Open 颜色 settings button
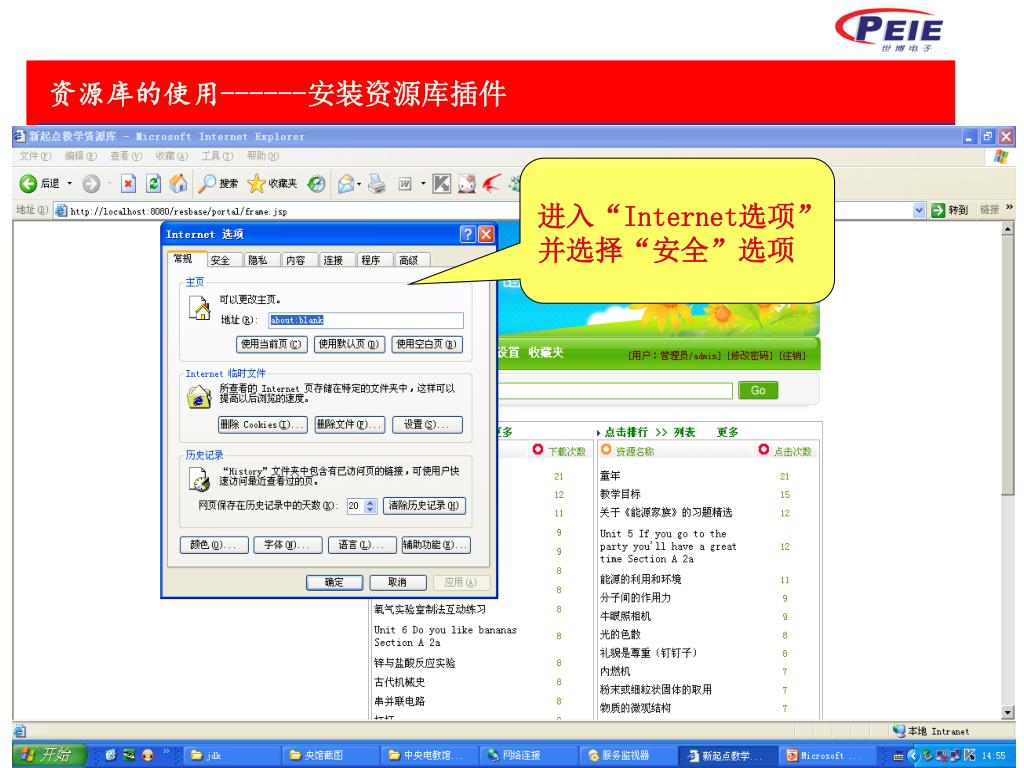The height and width of the screenshot is (768, 1024). pos(214,545)
